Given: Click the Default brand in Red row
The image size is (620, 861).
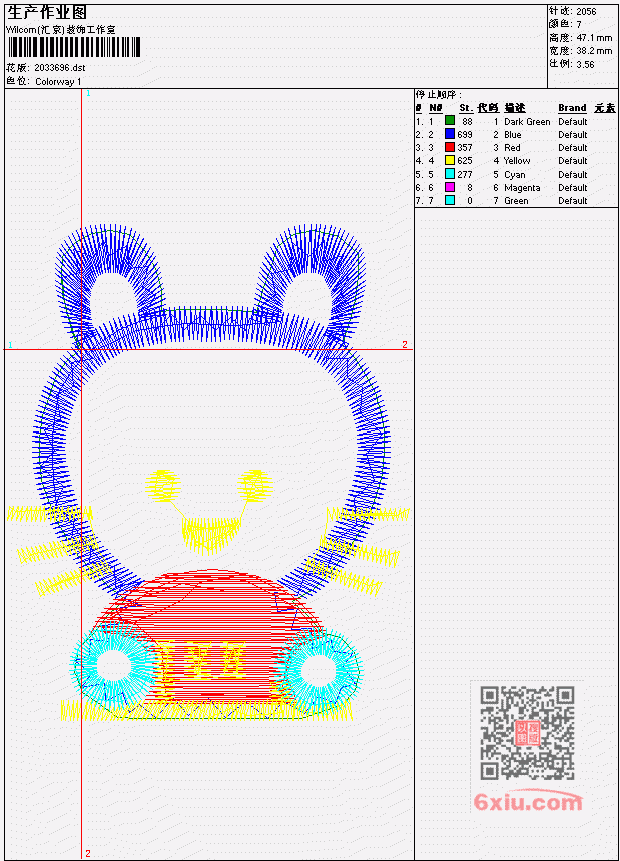Looking at the screenshot, I should (x=573, y=148).
